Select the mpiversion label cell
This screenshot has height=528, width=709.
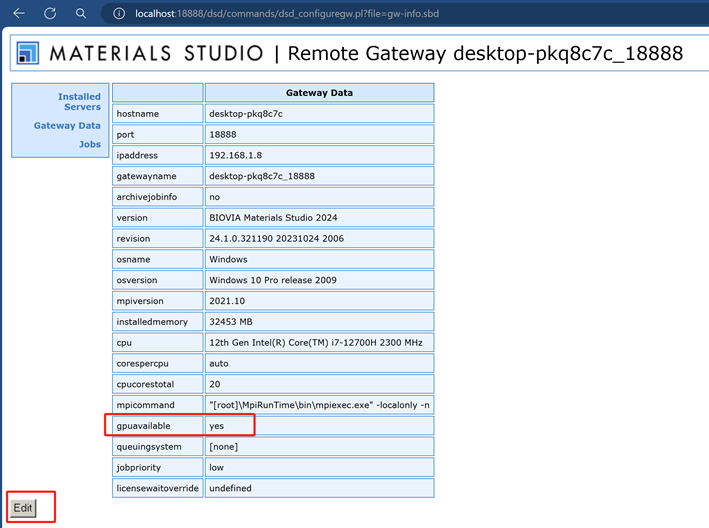click(x=157, y=301)
